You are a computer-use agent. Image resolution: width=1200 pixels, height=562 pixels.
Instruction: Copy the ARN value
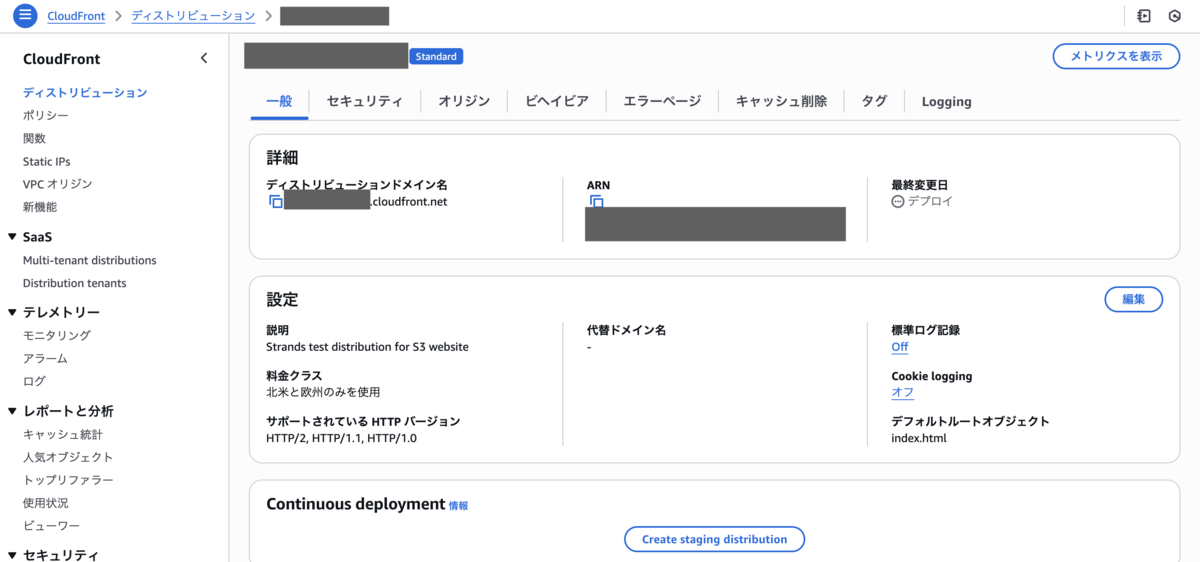(597, 202)
